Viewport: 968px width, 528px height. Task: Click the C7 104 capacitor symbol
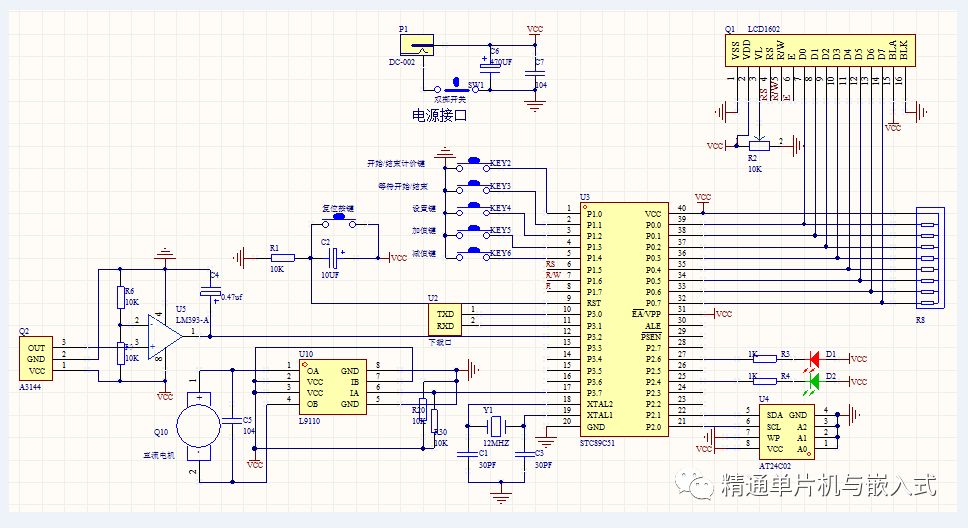535,73
